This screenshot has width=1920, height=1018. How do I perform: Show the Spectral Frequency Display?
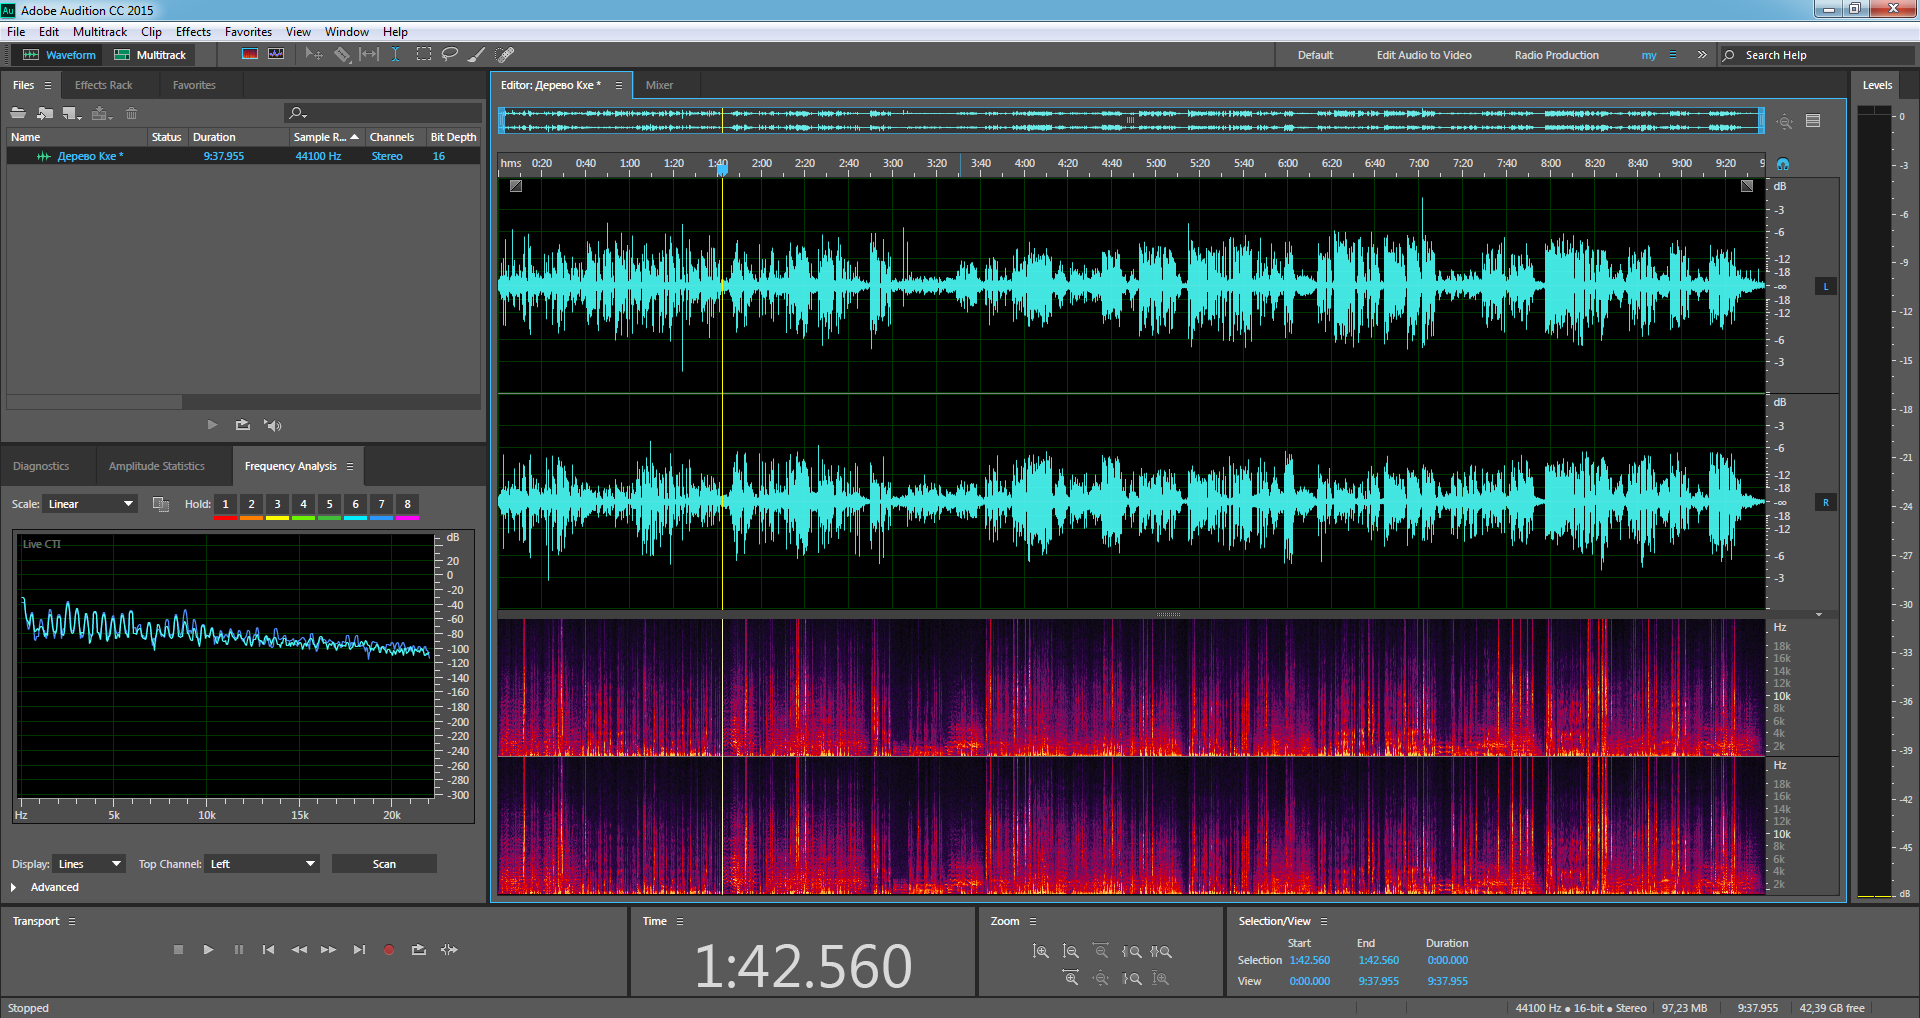click(x=250, y=54)
